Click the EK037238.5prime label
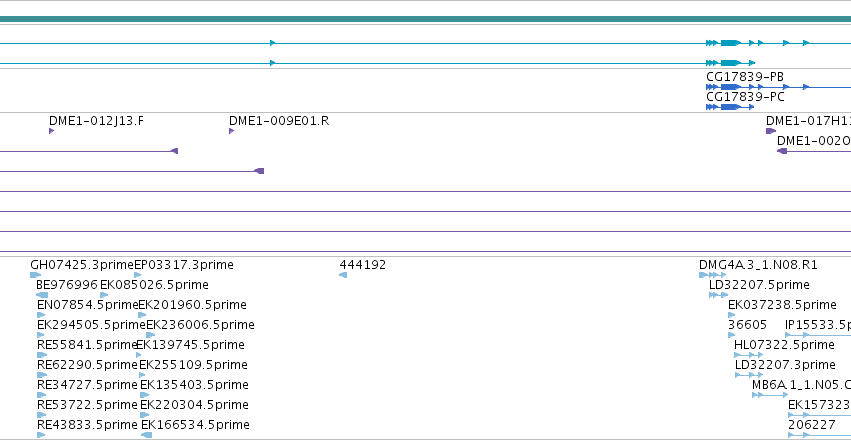The width and height of the screenshot is (851, 440). coord(782,304)
